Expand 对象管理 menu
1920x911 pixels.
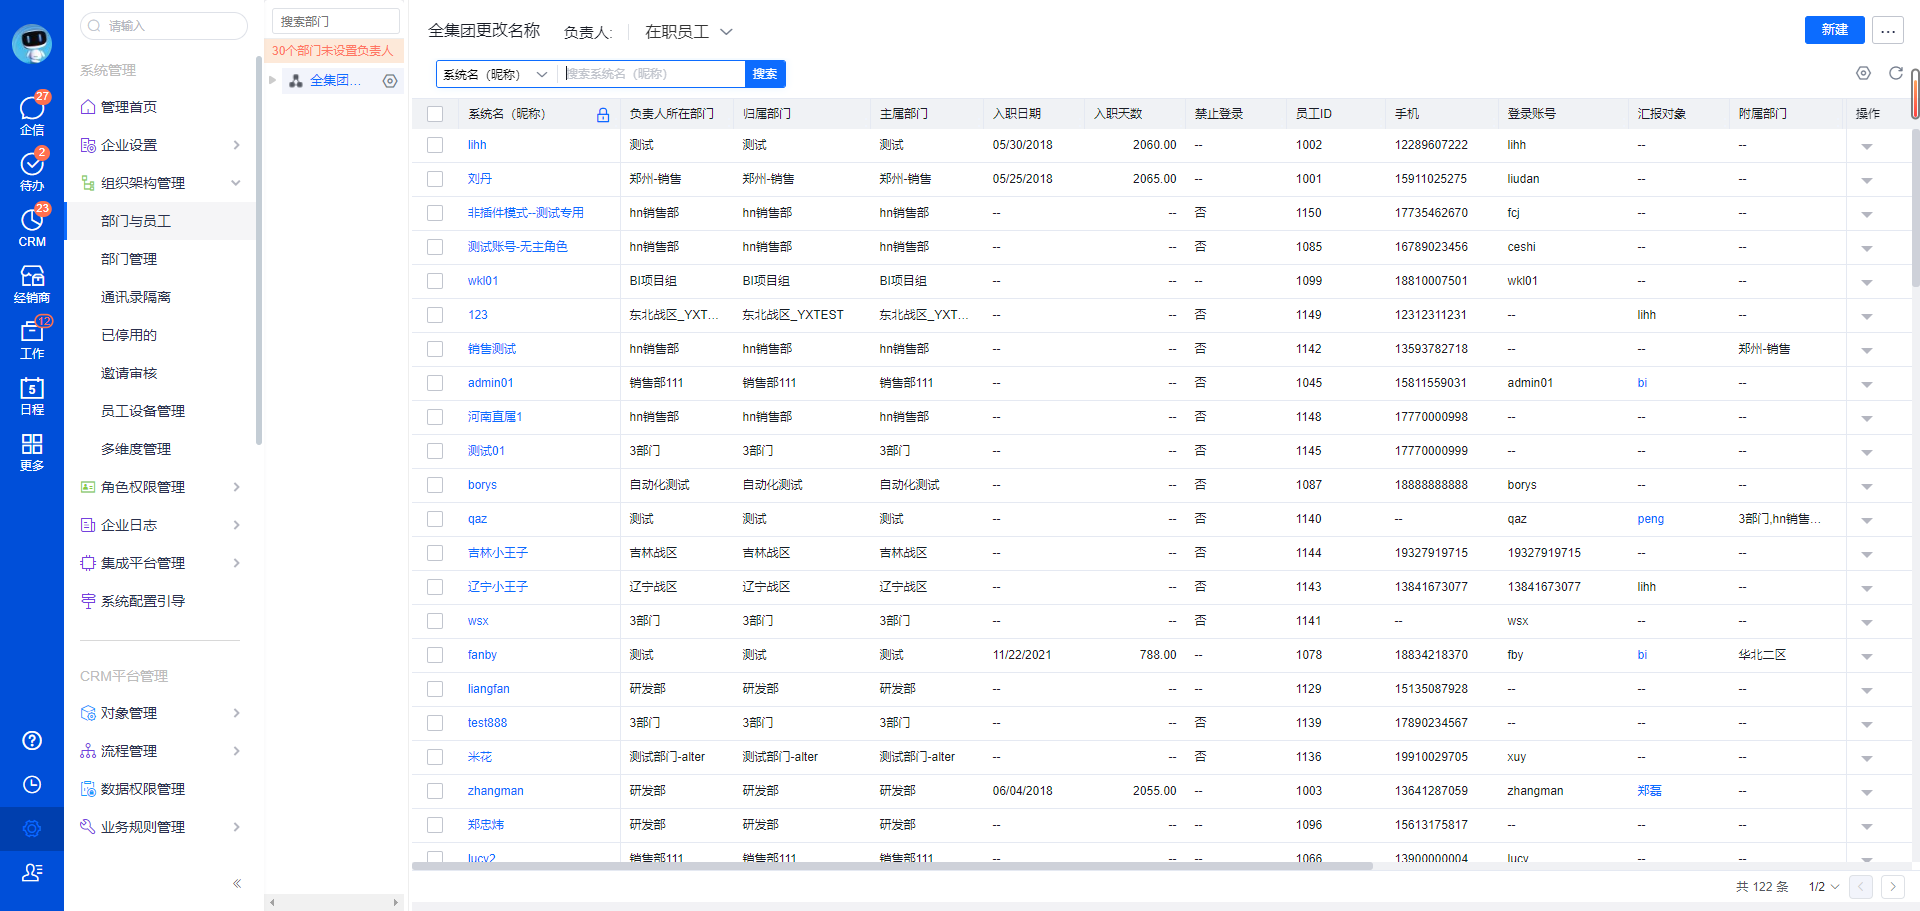point(161,713)
